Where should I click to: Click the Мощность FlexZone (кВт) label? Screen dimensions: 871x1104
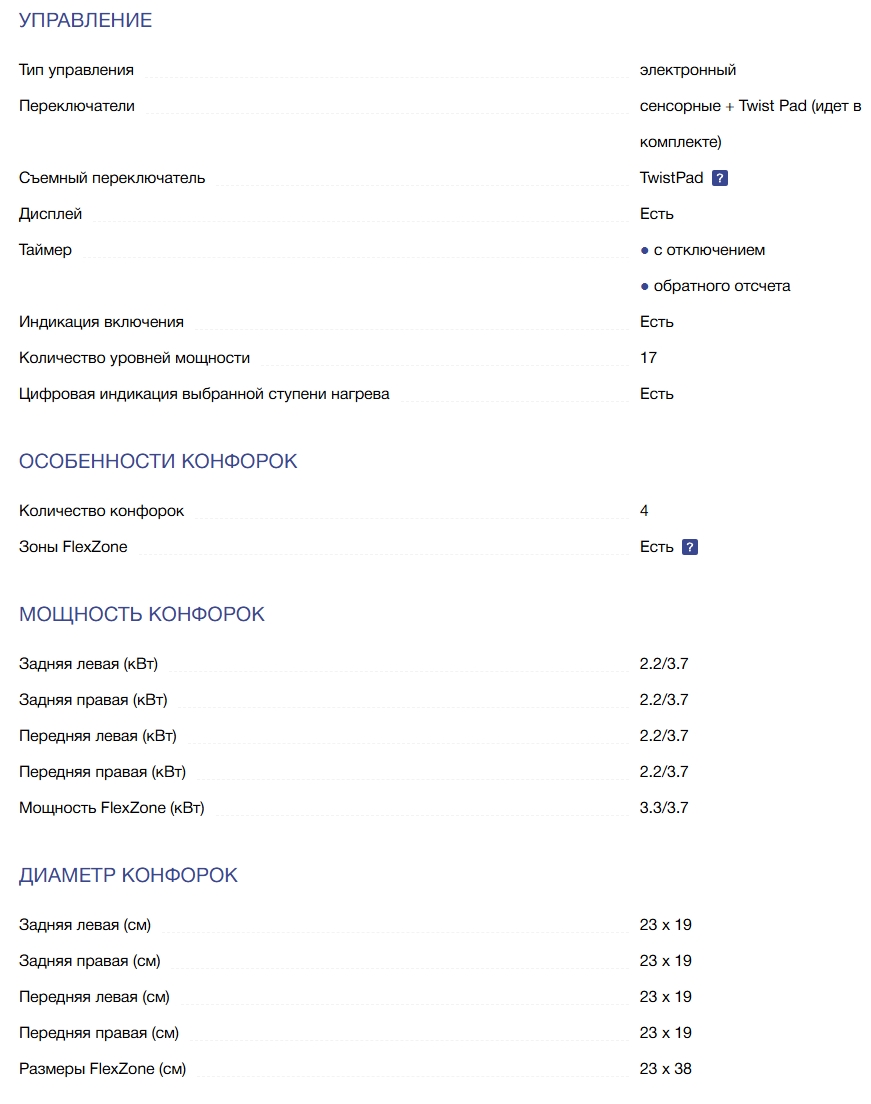111,808
